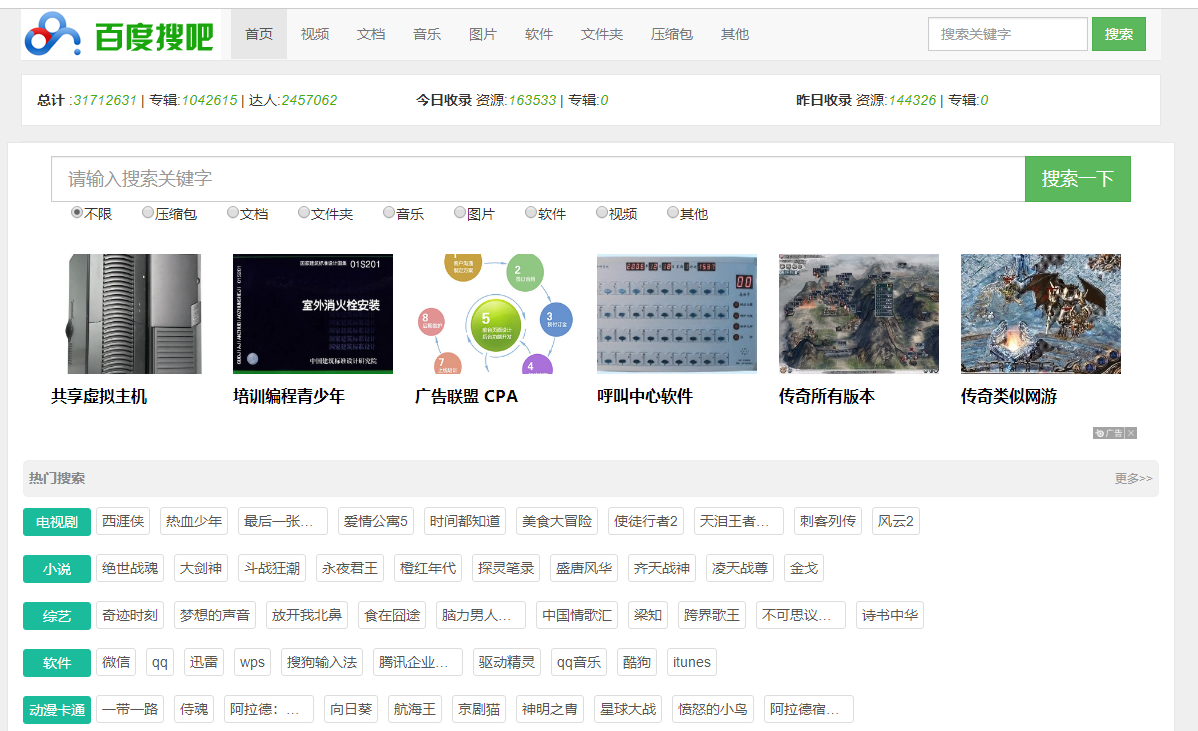Open the 首页 nav tab
This screenshot has height=731, width=1198.
[259, 34]
